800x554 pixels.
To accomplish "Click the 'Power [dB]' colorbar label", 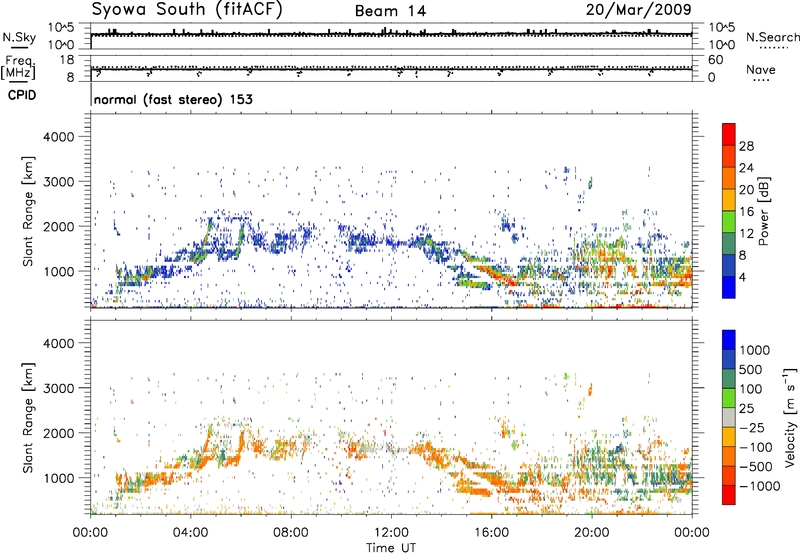I will 764,211.
